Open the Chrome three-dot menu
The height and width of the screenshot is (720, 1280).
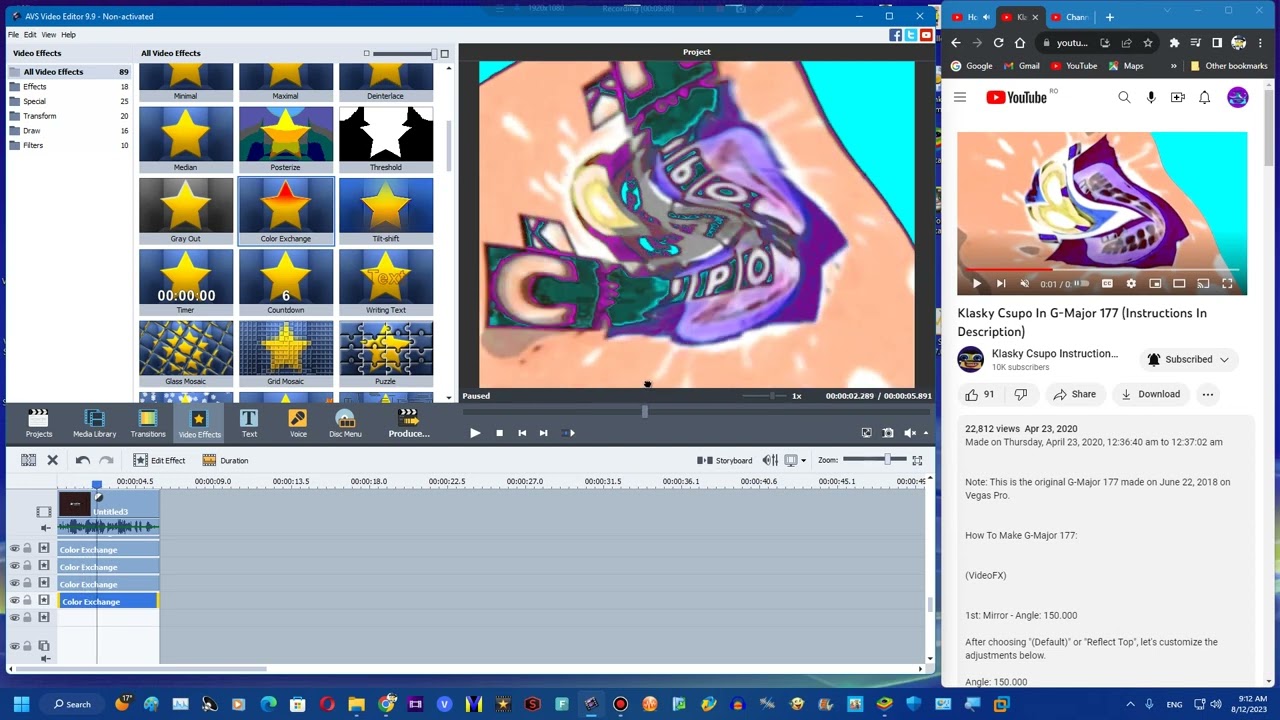1262,43
